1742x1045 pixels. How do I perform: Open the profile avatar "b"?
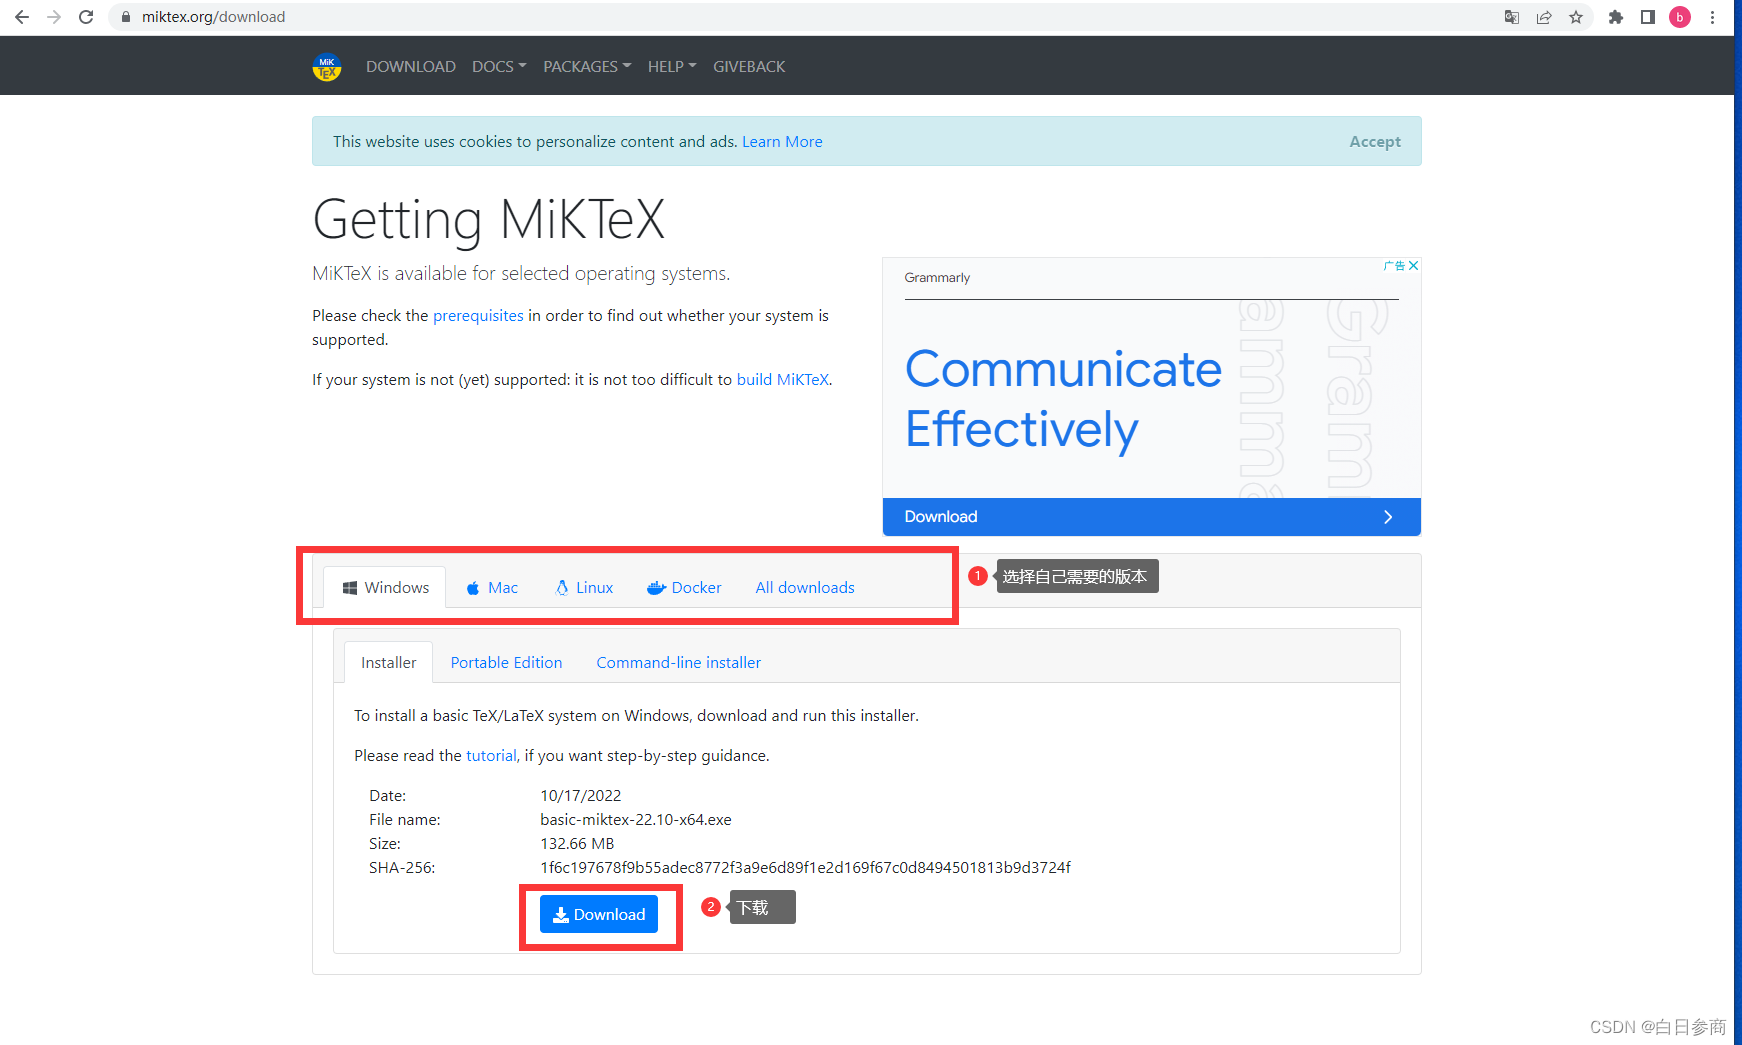tap(1680, 17)
